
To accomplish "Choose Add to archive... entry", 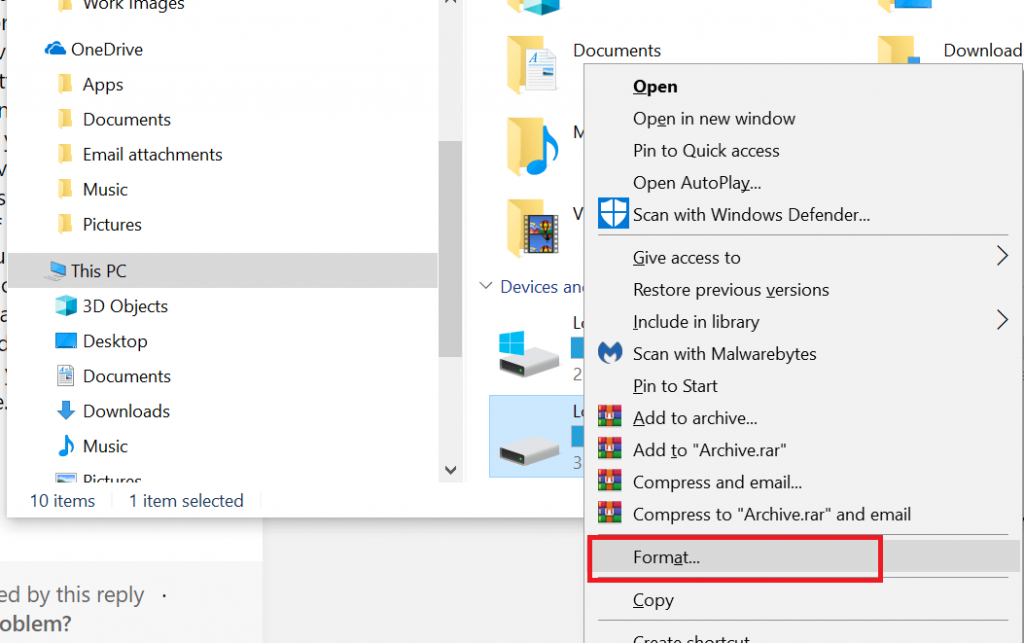I will coord(695,418).
